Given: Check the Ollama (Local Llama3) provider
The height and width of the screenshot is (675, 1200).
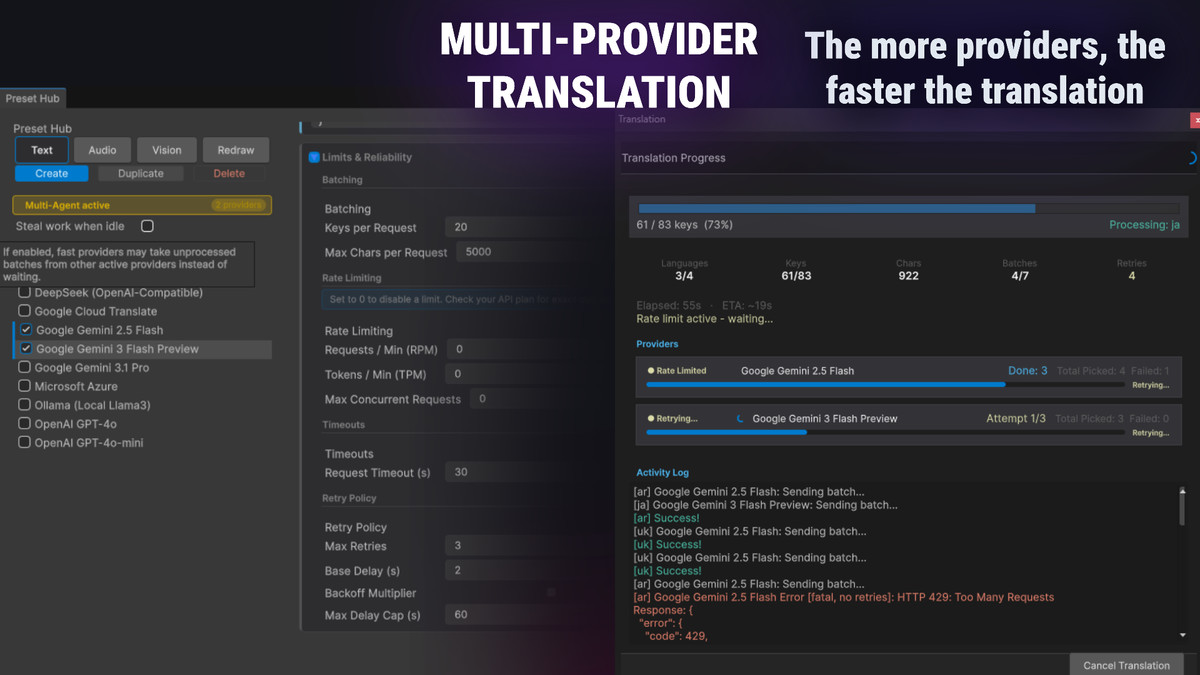Looking at the screenshot, I should (x=24, y=405).
